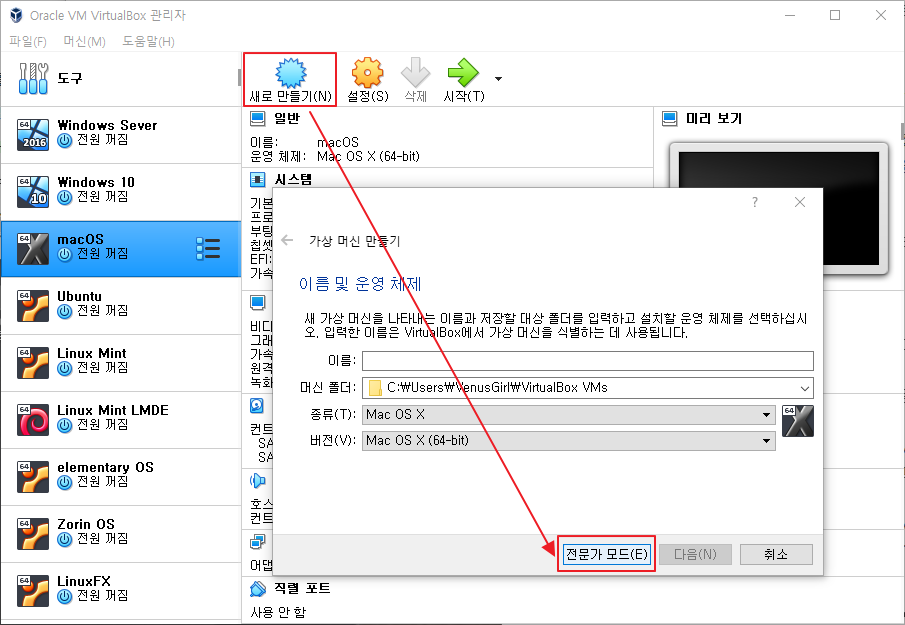Click the 'Zorin OS' VM name
The width and height of the screenshot is (905, 625).
click(x=86, y=524)
